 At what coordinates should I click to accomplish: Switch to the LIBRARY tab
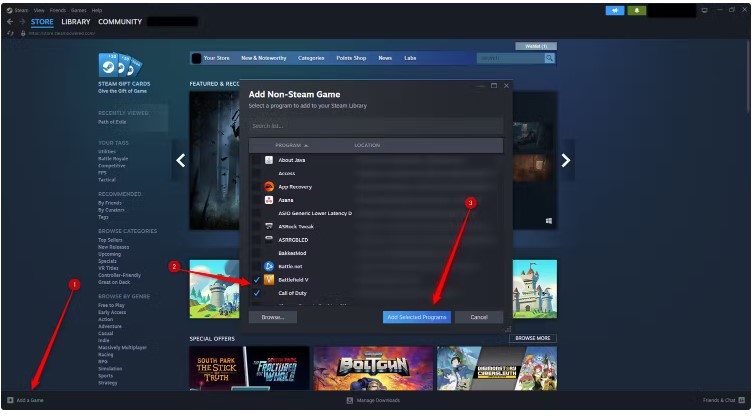coord(76,22)
